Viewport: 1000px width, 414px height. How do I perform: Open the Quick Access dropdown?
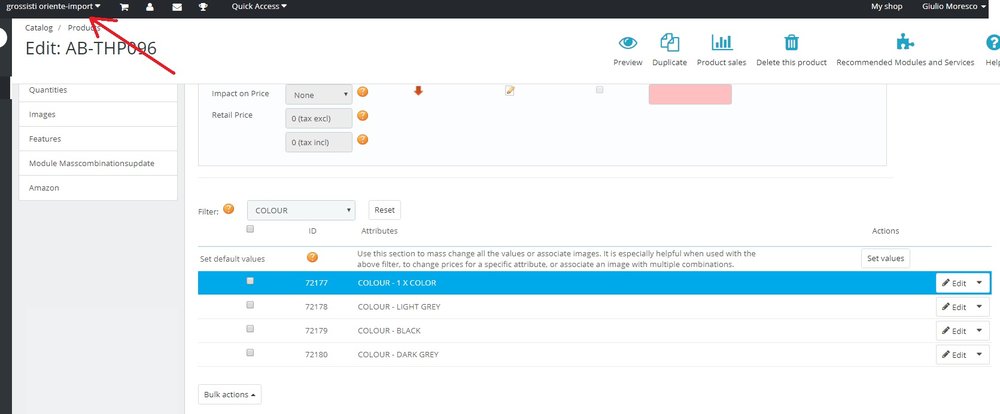pos(259,6)
